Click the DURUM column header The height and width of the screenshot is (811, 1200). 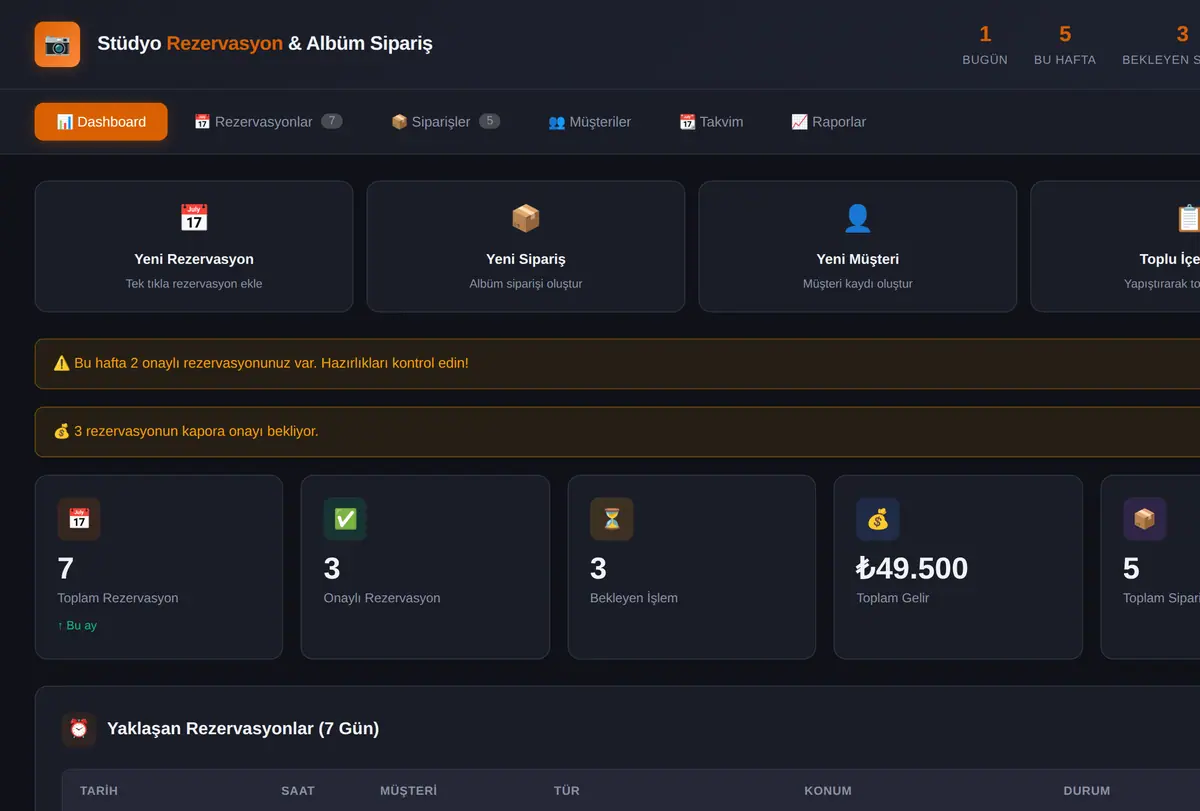[1087, 790]
